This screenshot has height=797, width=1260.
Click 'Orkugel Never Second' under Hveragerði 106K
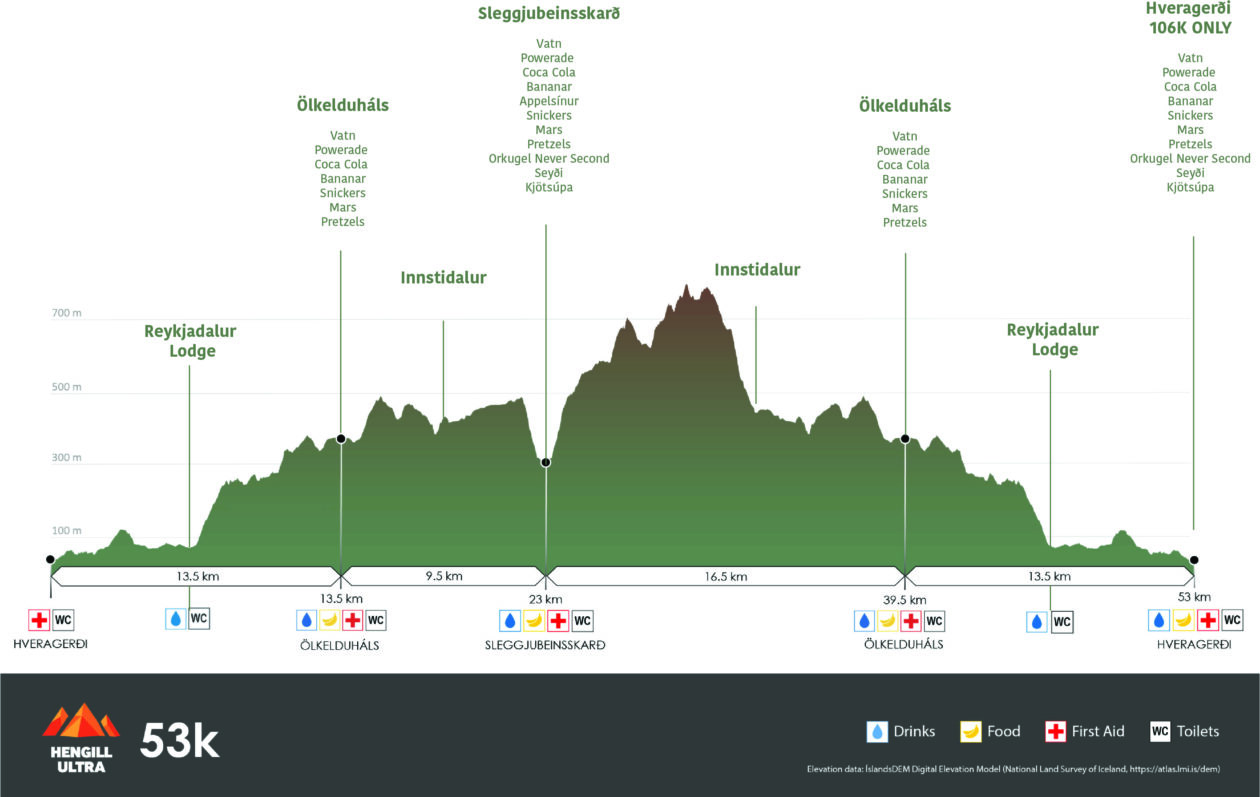1190,158
